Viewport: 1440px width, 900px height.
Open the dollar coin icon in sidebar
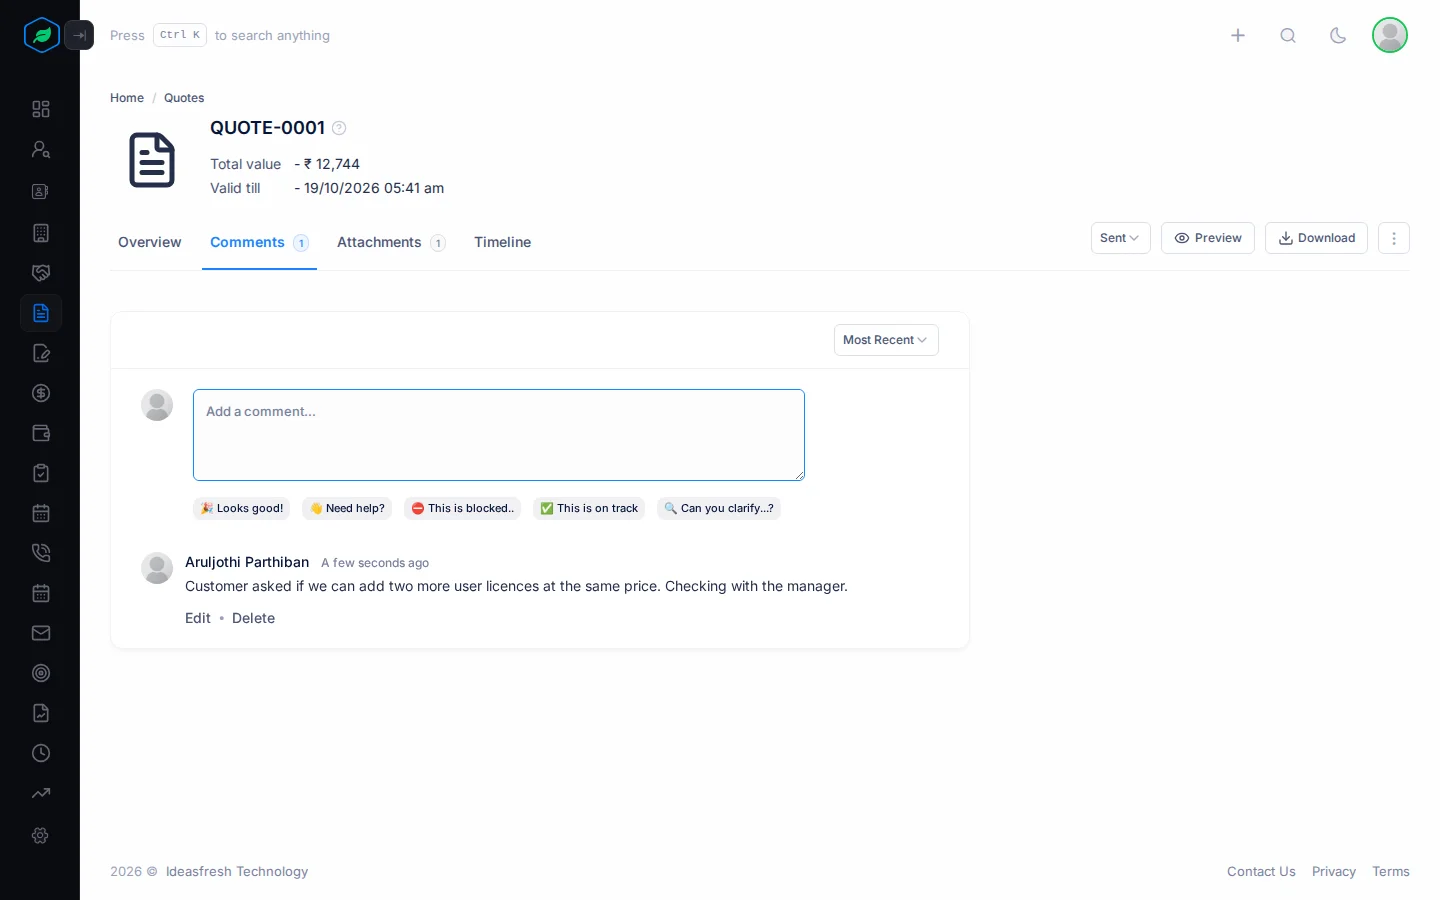[x=41, y=393]
